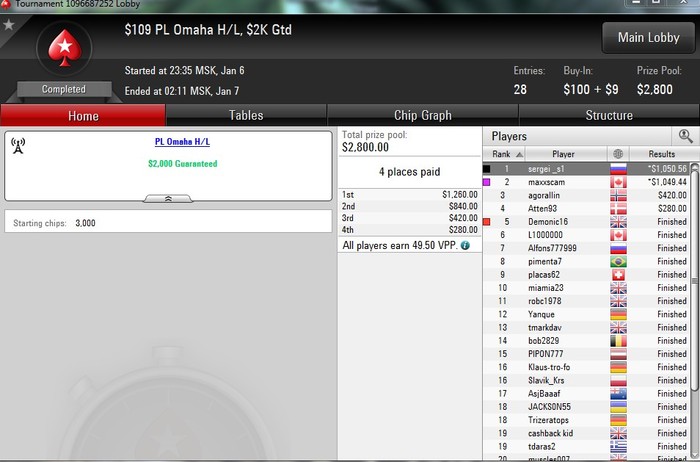The image size is (700, 462).
Task: Sort by the Player column header
Action: point(565,154)
